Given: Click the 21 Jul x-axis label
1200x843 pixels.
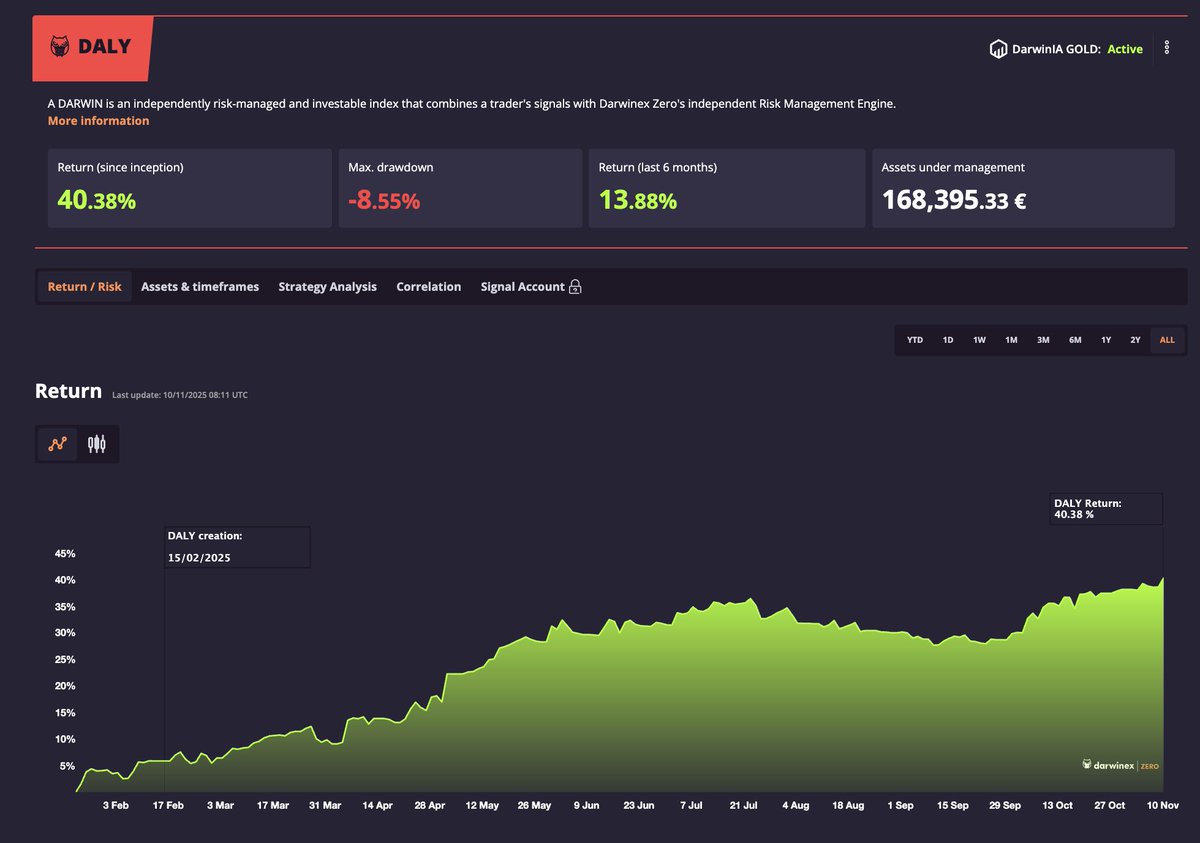Looking at the screenshot, I should tap(744, 805).
